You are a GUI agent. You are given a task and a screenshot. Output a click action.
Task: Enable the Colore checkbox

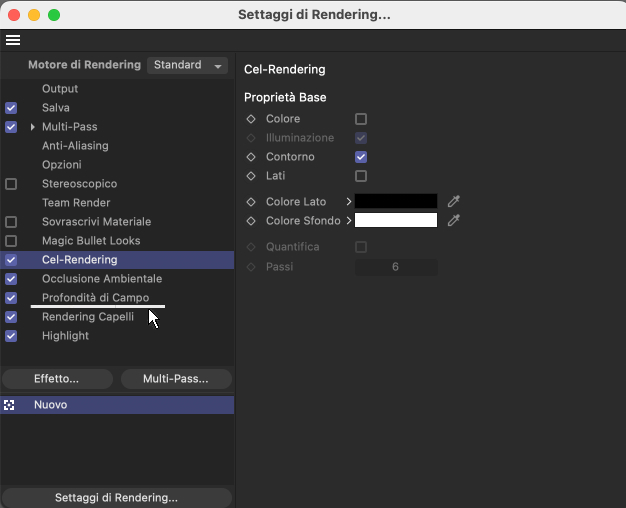tap(361, 119)
